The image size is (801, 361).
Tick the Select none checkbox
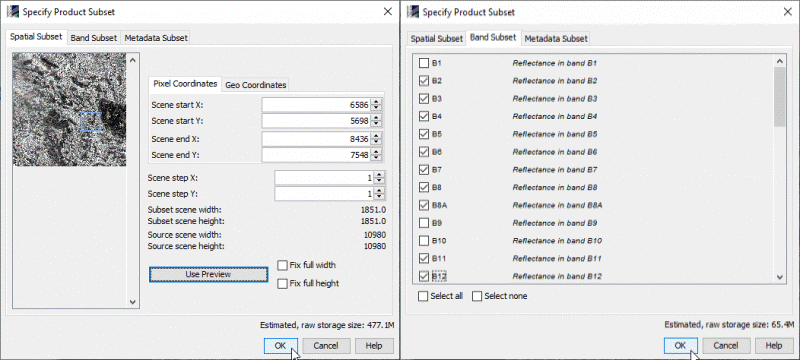coord(477,296)
